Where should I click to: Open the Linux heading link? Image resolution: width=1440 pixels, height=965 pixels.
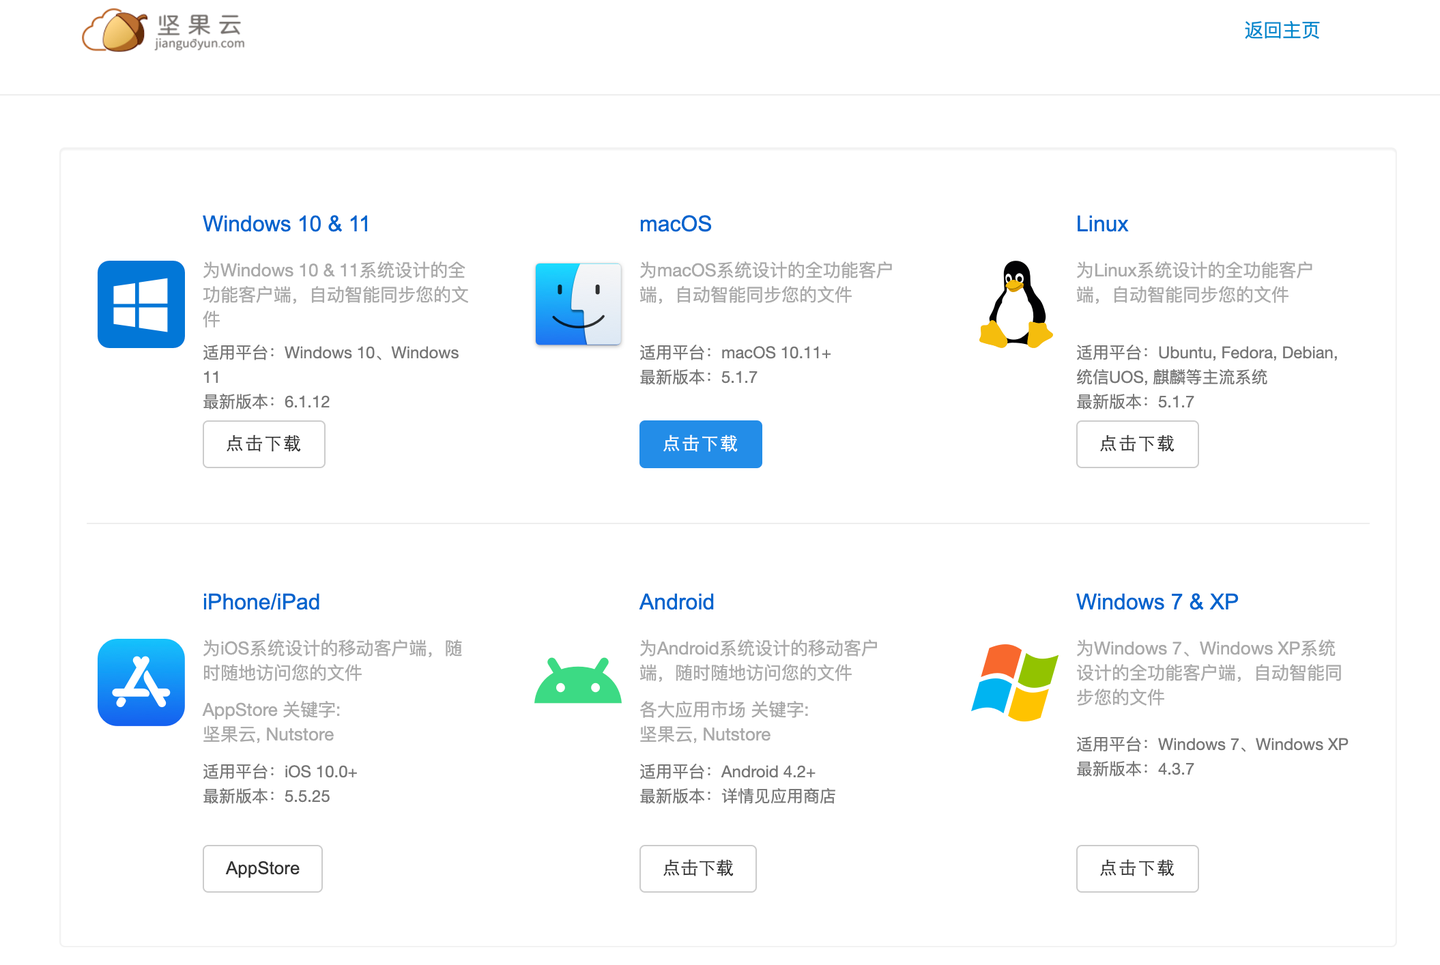1102,224
